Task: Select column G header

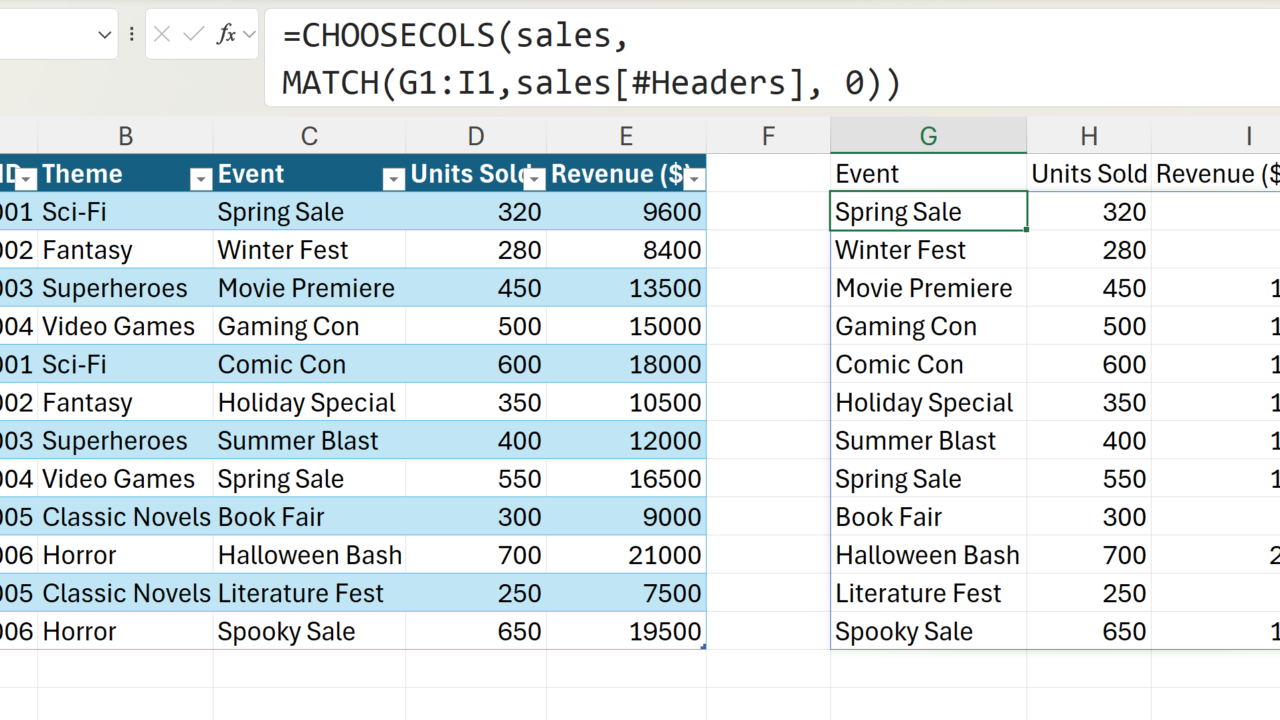Action: coord(927,137)
